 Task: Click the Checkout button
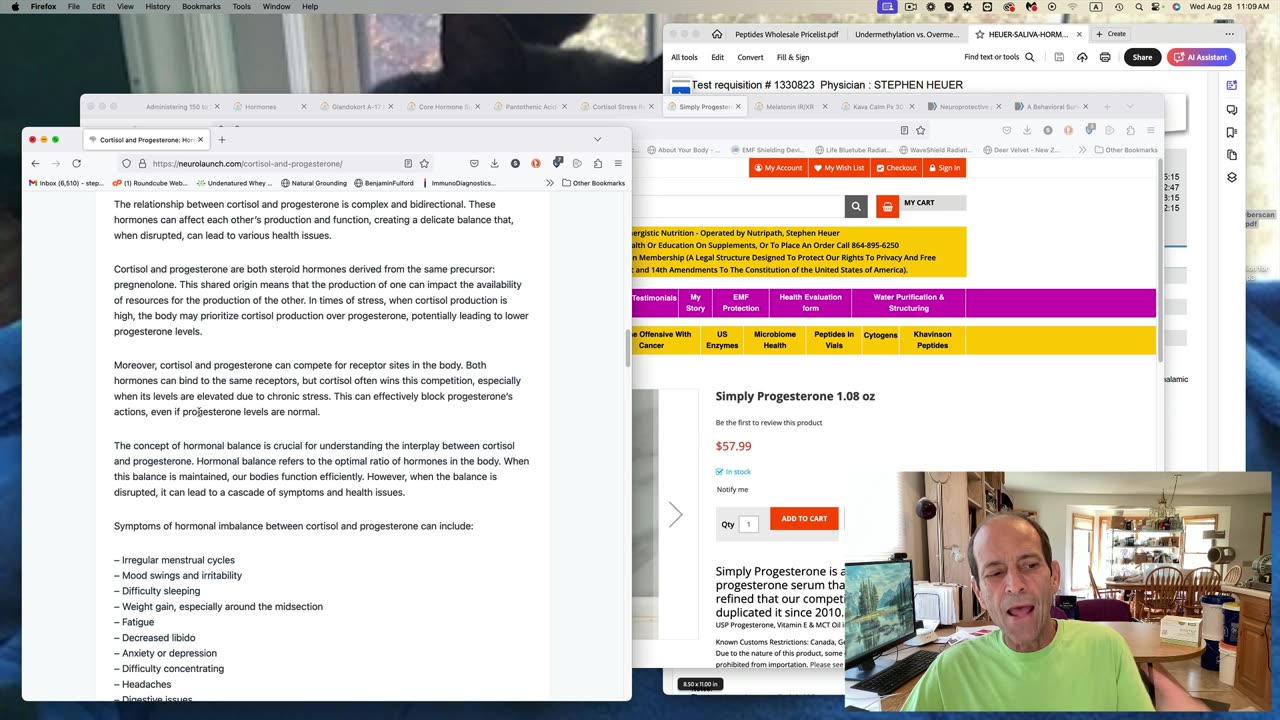896,168
